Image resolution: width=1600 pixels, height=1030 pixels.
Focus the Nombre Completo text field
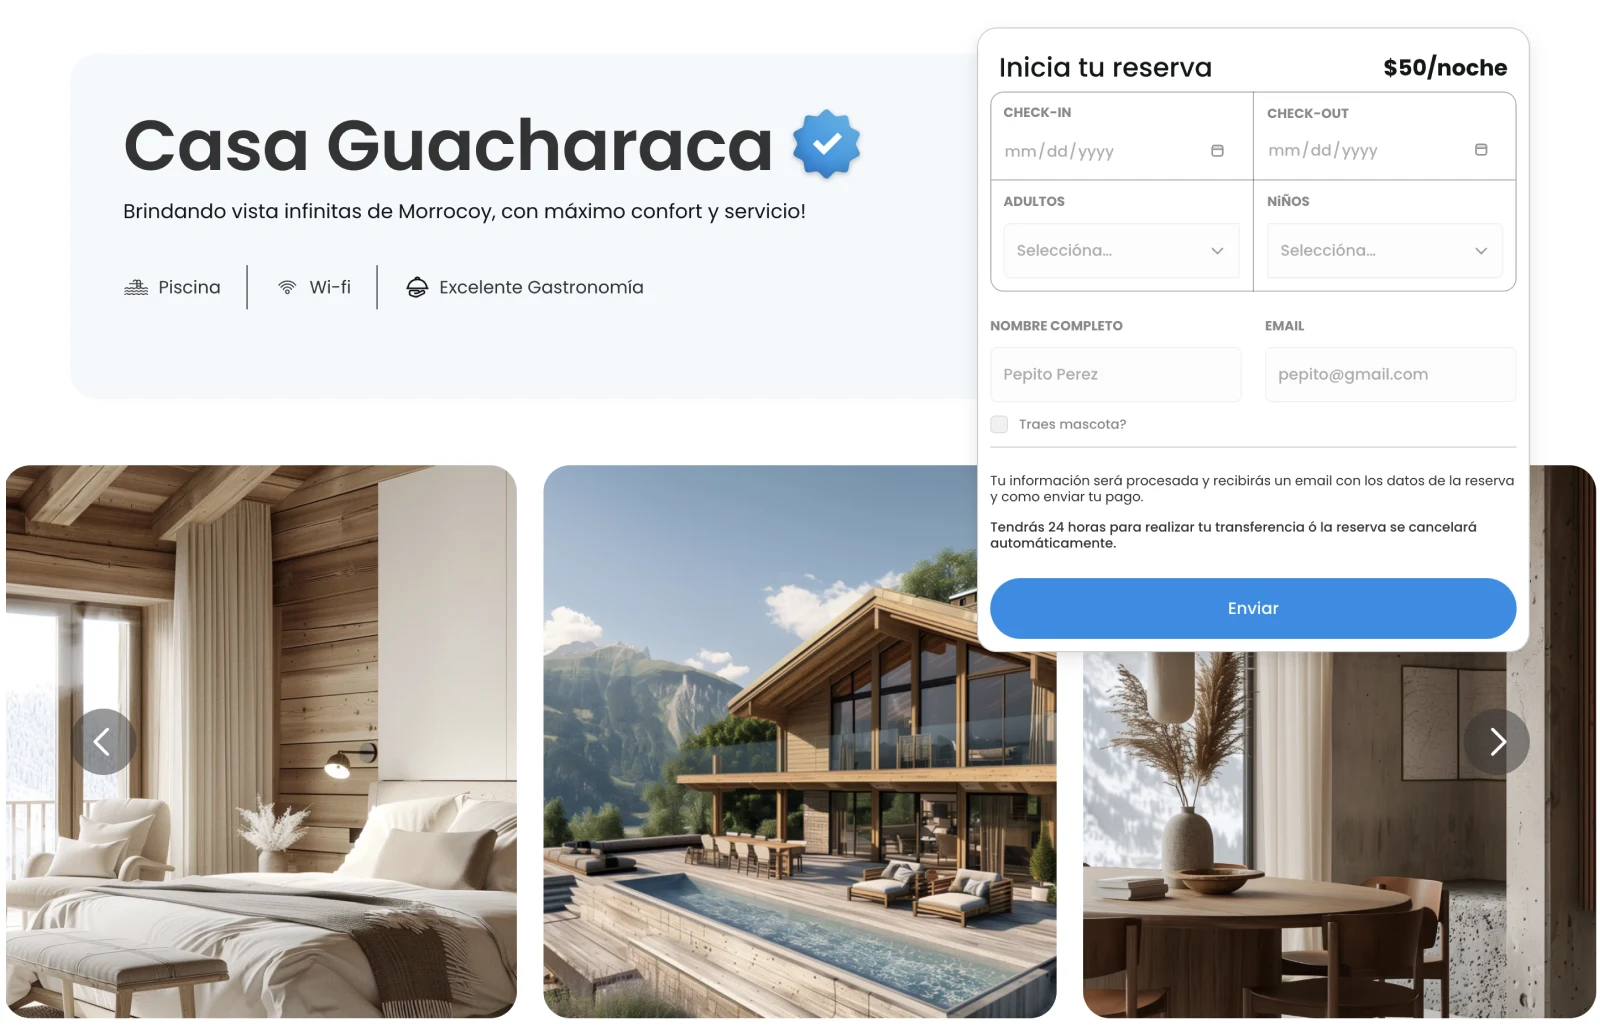(1115, 374)
